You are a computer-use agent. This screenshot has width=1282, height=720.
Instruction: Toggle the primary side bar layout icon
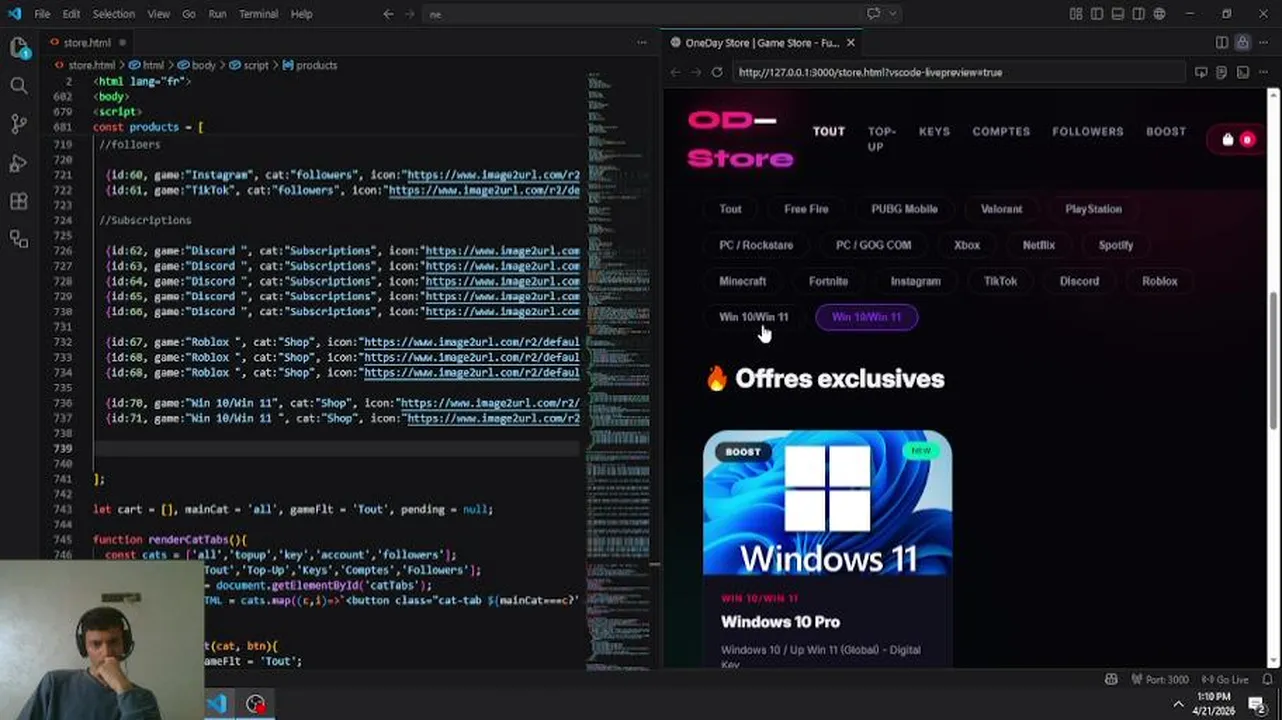point(1097,14)
